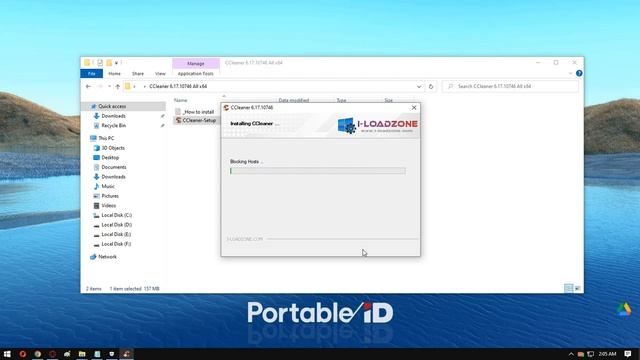
Task: Click the Up one level arrow
Action: 118,87
